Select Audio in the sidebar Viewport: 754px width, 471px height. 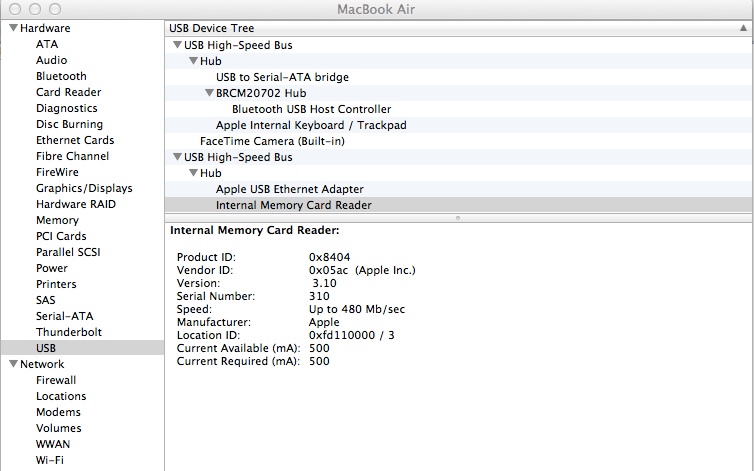click(51, 60)
